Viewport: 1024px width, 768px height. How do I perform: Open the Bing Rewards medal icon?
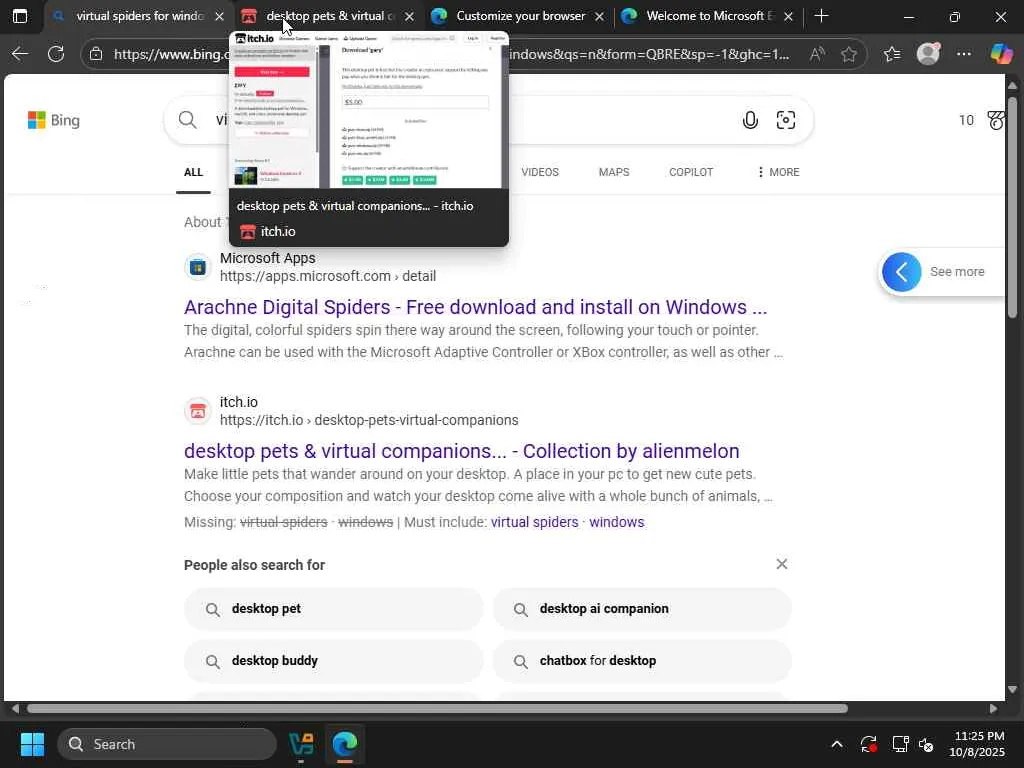[x=996, y=120]
